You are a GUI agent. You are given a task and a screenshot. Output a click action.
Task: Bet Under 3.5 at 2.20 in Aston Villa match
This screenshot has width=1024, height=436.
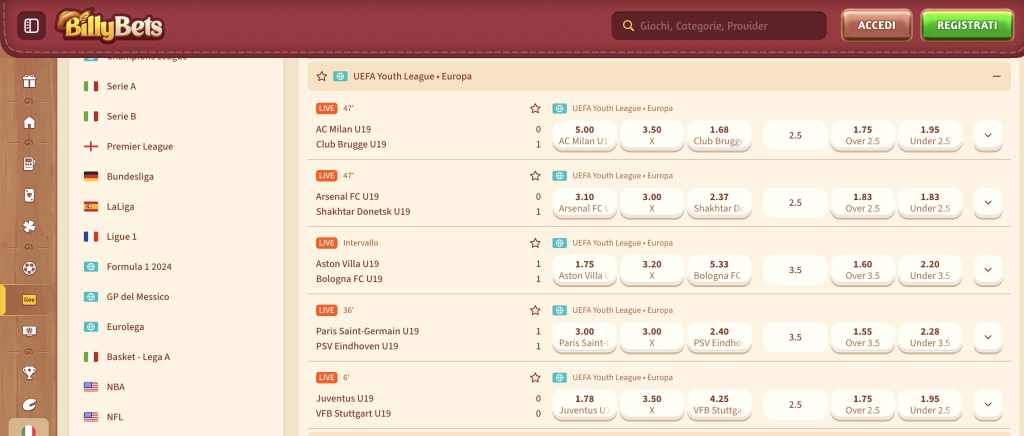930,270
